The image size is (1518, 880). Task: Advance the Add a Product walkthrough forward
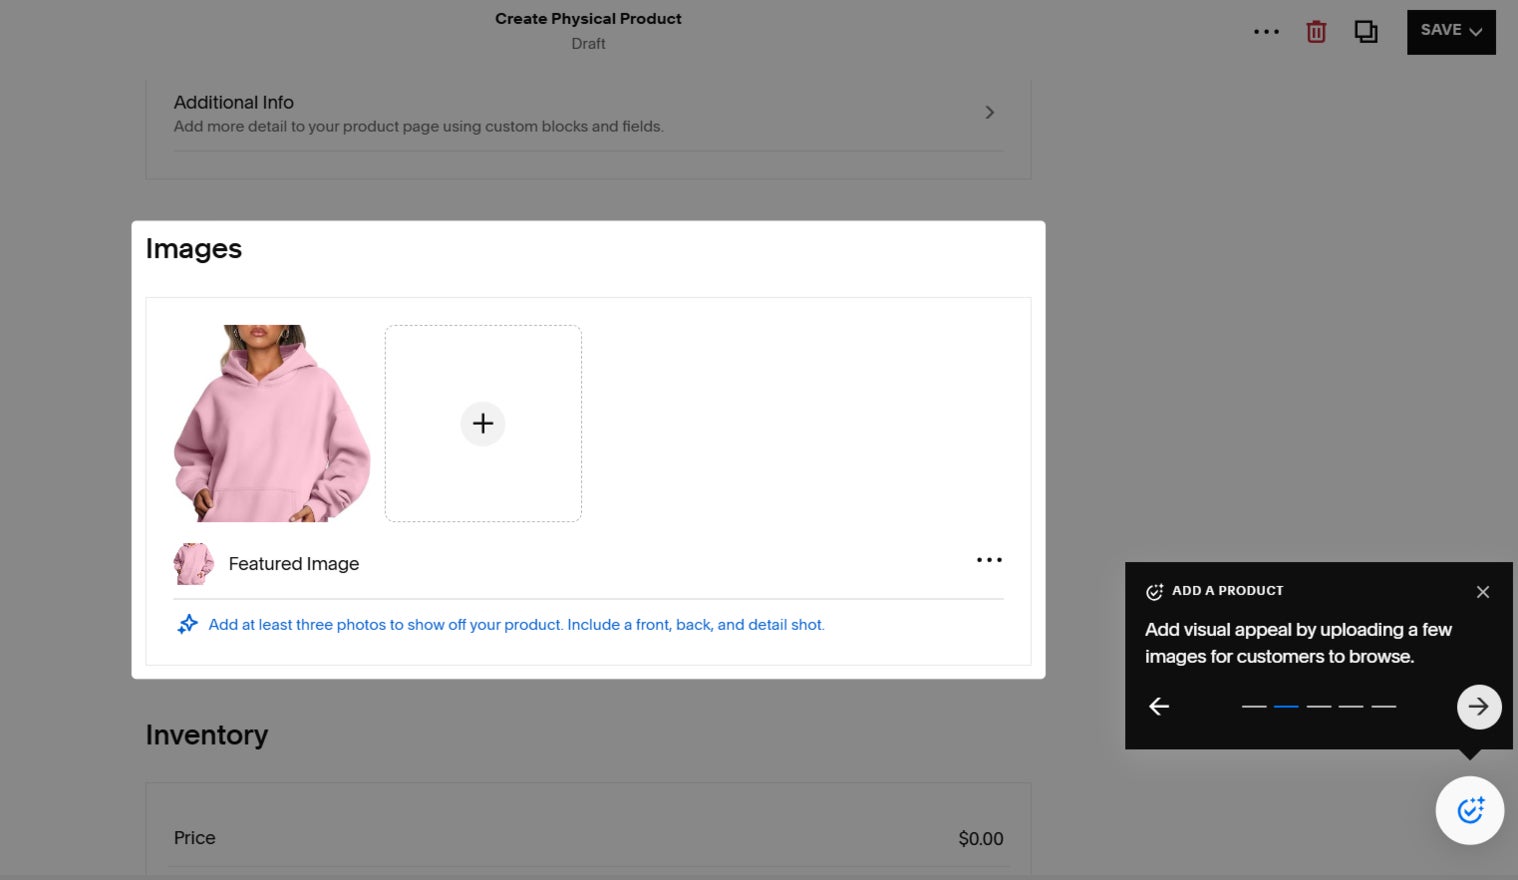[x=1478, y=706]
